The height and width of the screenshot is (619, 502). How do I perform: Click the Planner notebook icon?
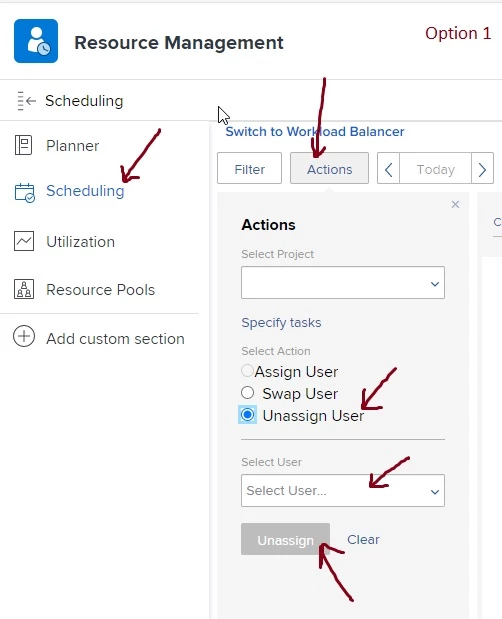coord(23,145)
